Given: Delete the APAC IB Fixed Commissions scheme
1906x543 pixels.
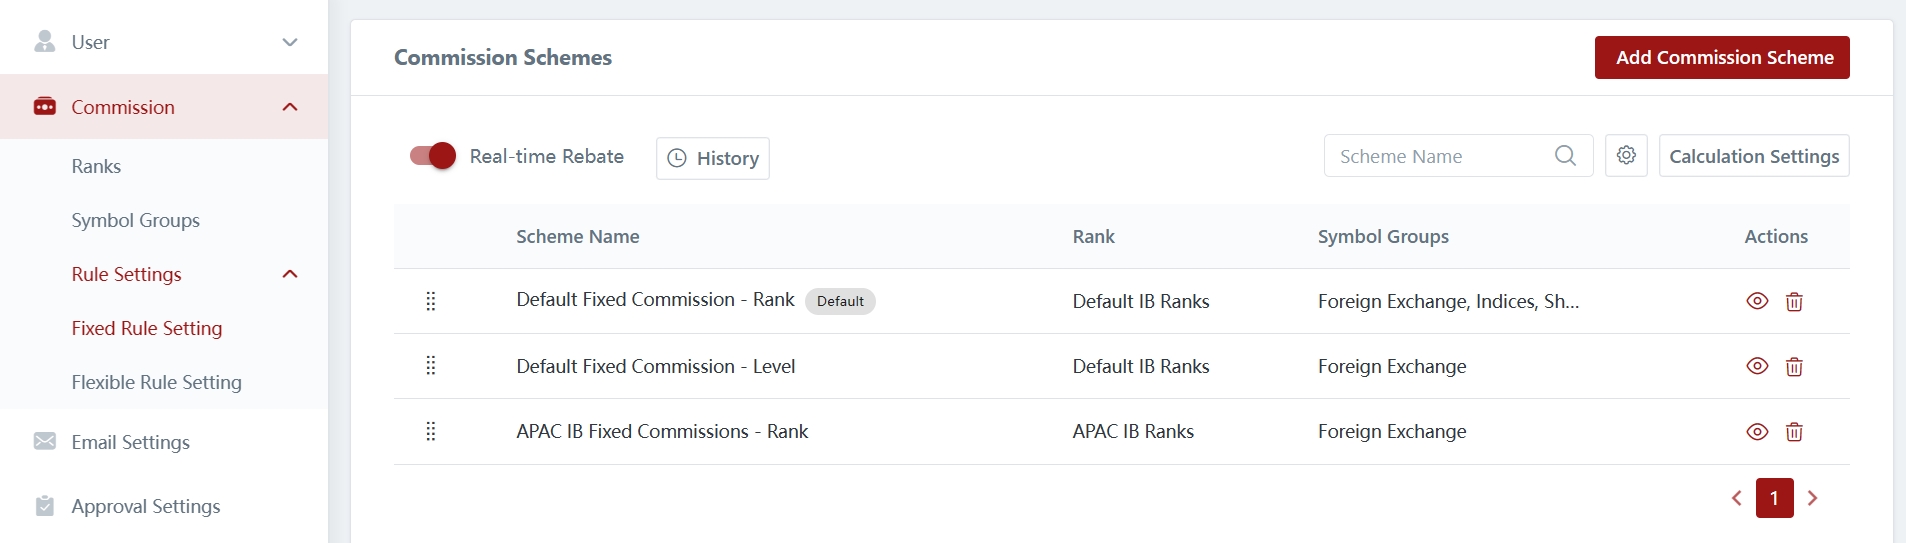Looking at the screenshot, I should [1794, 432].
